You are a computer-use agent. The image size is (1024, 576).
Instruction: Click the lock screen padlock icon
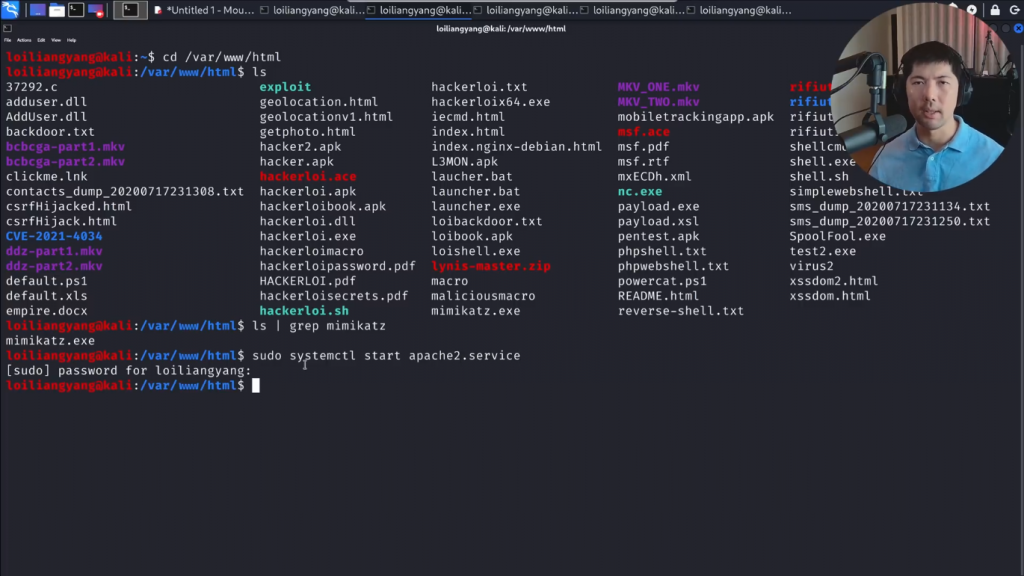pos(995,10)
